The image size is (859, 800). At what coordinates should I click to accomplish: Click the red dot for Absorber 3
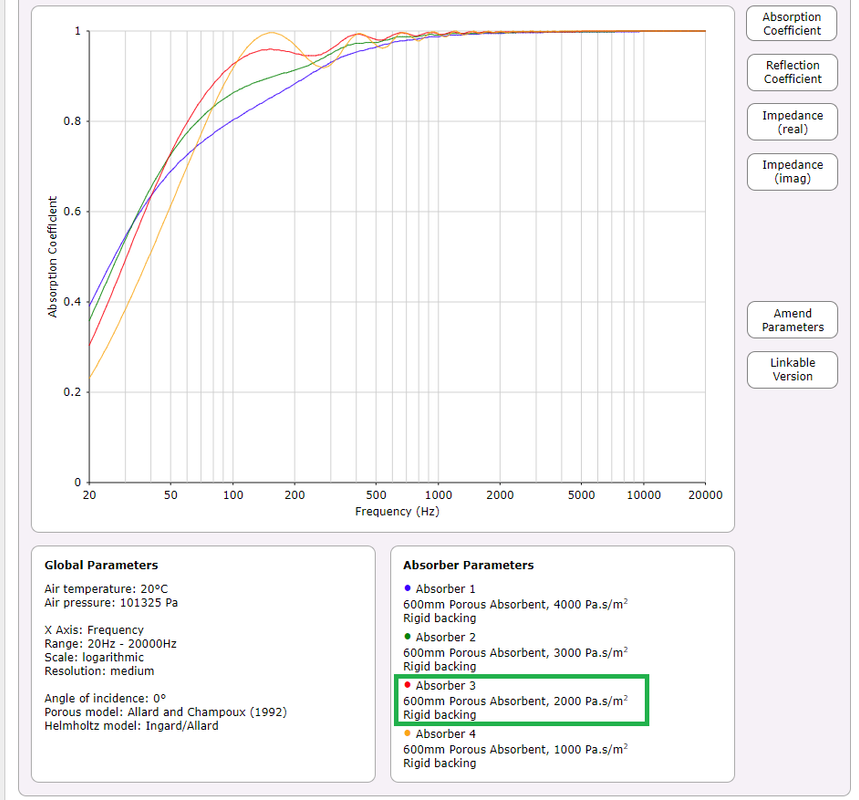(407, 684)
